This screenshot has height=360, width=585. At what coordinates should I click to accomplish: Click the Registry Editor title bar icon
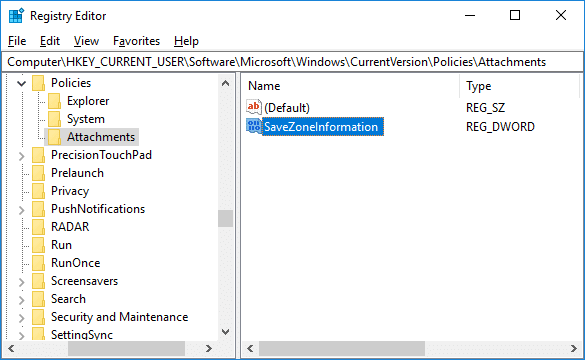tap(16, 16)
